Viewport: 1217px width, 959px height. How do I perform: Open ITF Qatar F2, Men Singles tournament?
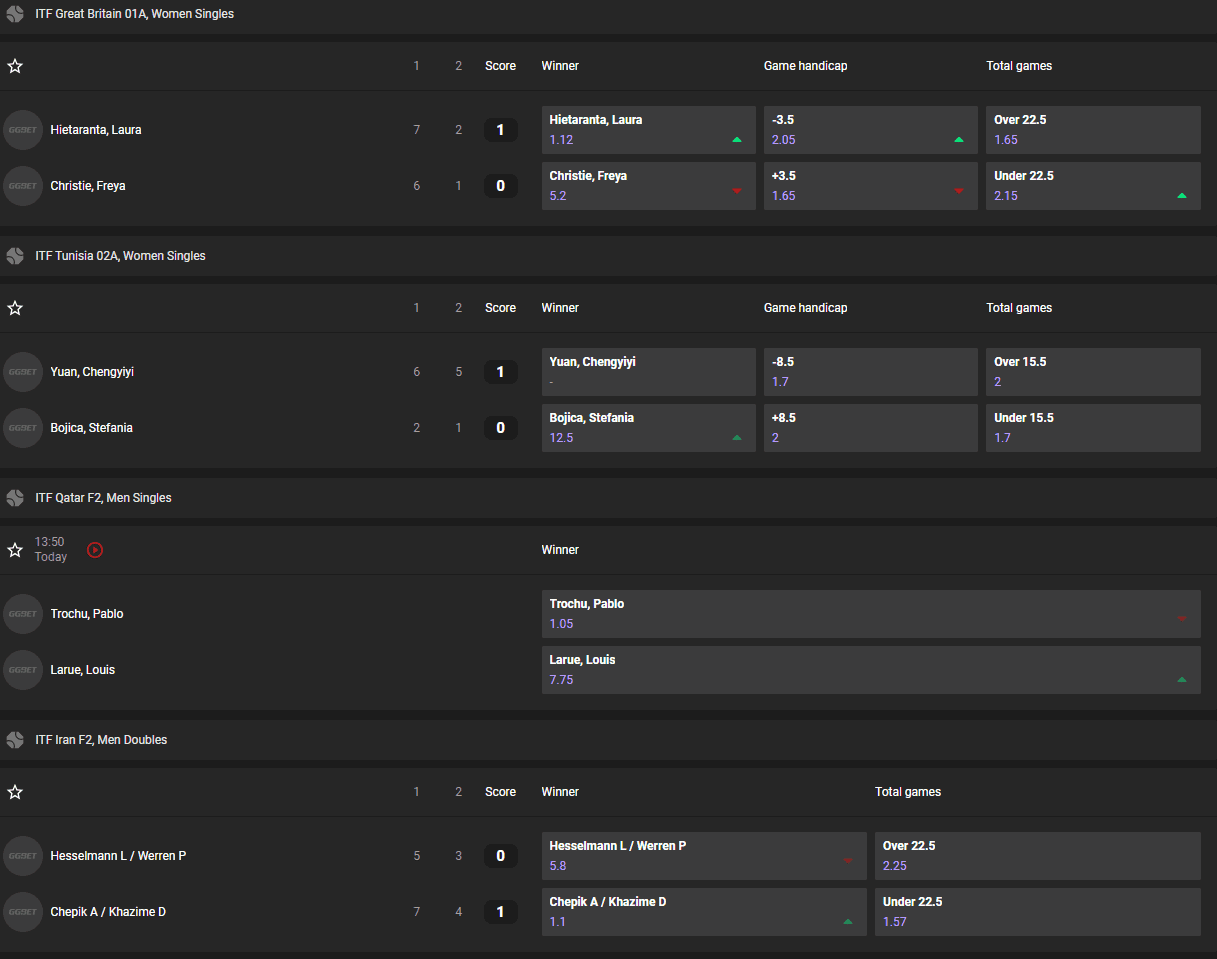[x=103, y=498]
